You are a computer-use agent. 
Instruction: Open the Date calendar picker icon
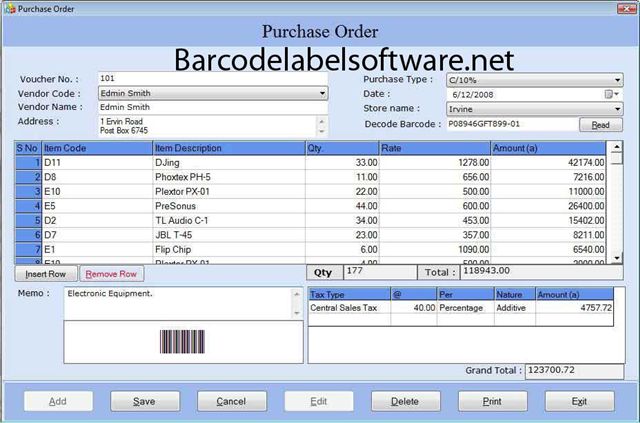tap(611, 94)
